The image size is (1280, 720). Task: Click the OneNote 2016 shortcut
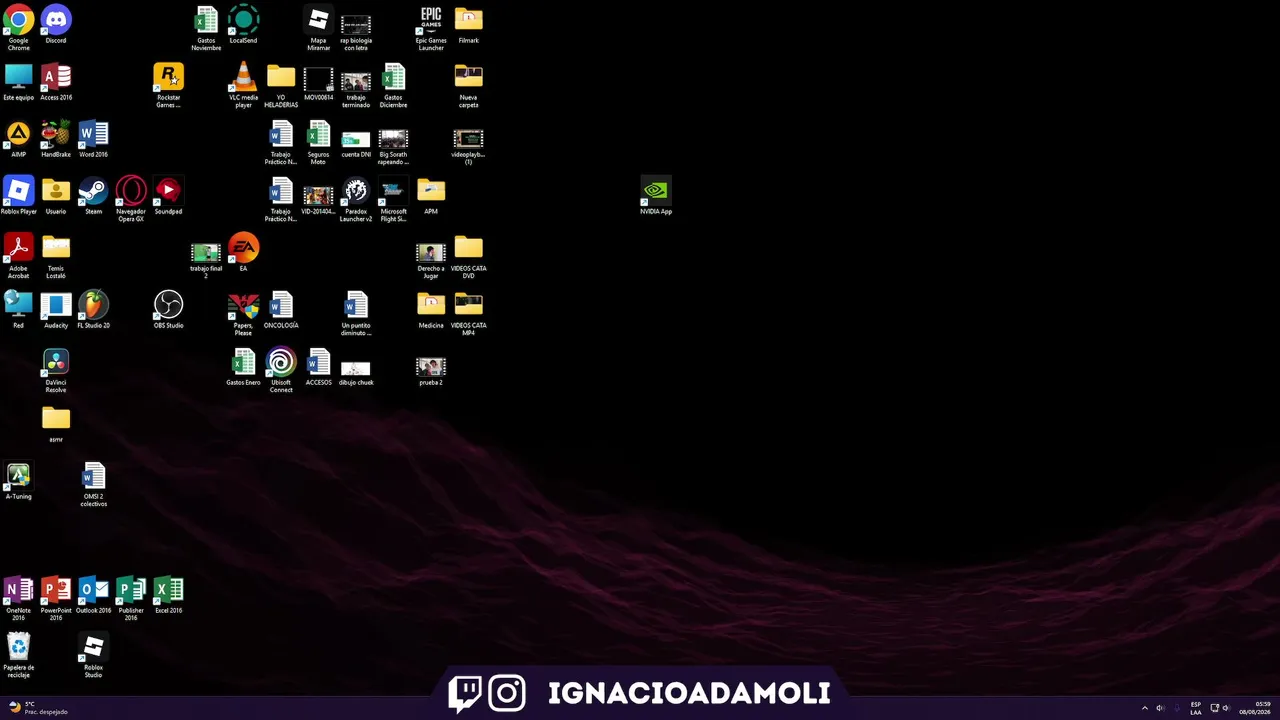click(x=18, y=590)
